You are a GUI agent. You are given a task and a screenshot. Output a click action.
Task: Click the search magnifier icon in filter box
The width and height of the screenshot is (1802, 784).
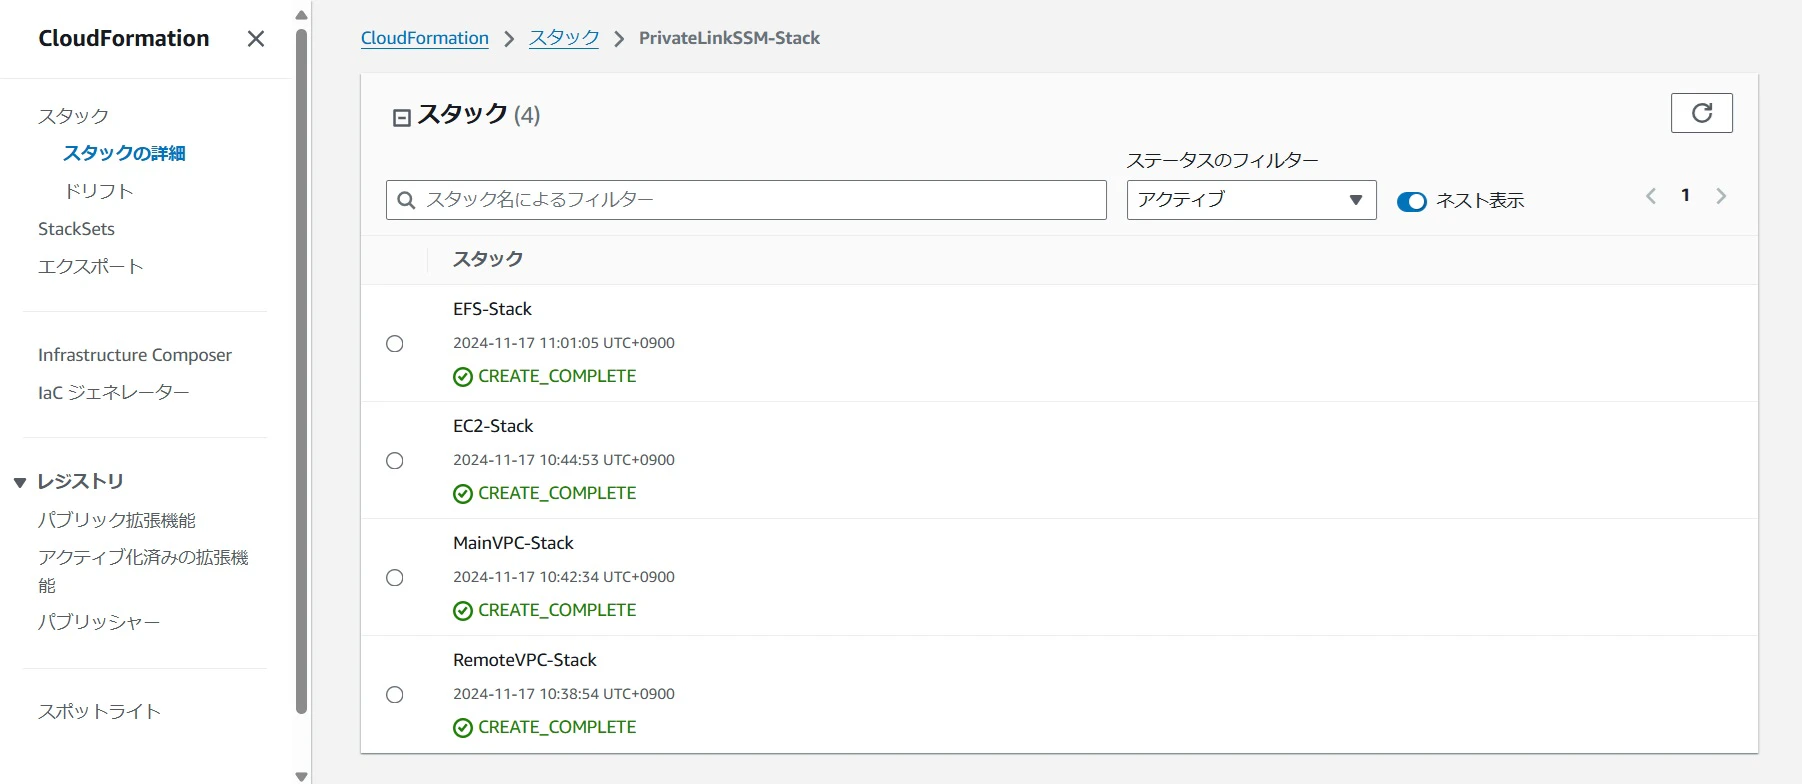[x=406, y=200]
